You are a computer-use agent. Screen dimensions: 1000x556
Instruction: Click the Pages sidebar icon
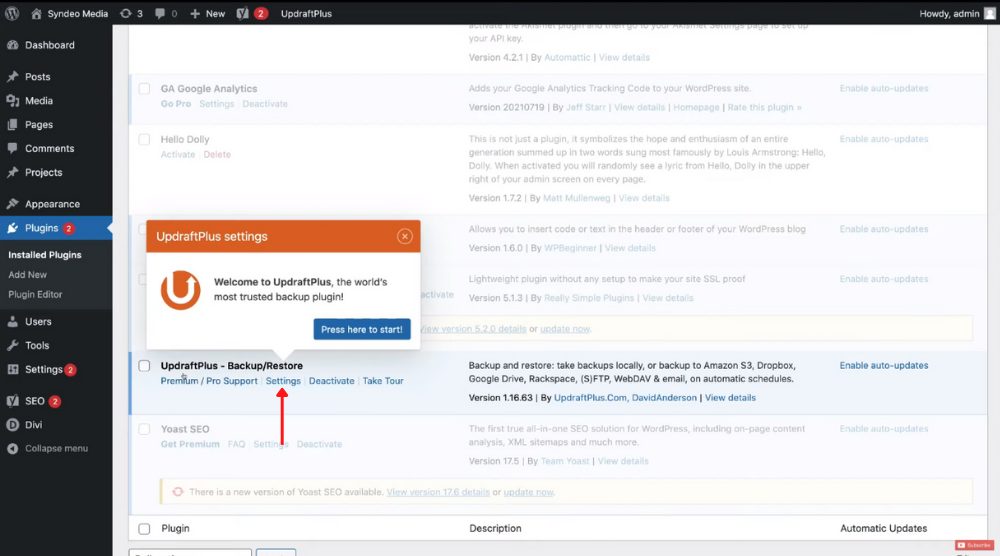coord(13,124)
